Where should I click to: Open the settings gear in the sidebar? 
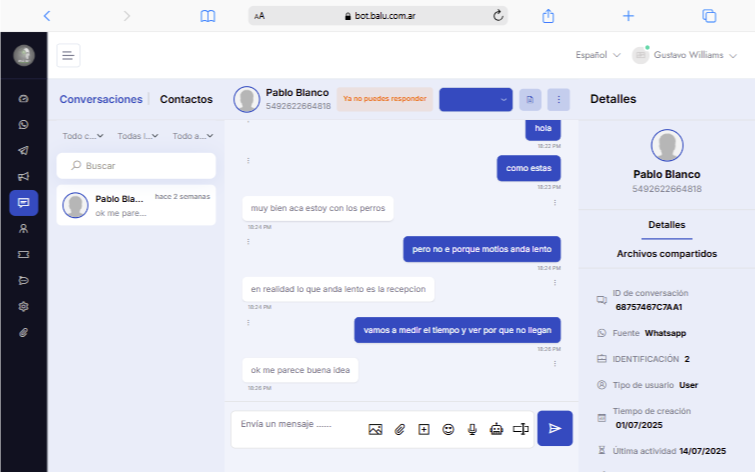pyautogui.click(x=23, y=306)
